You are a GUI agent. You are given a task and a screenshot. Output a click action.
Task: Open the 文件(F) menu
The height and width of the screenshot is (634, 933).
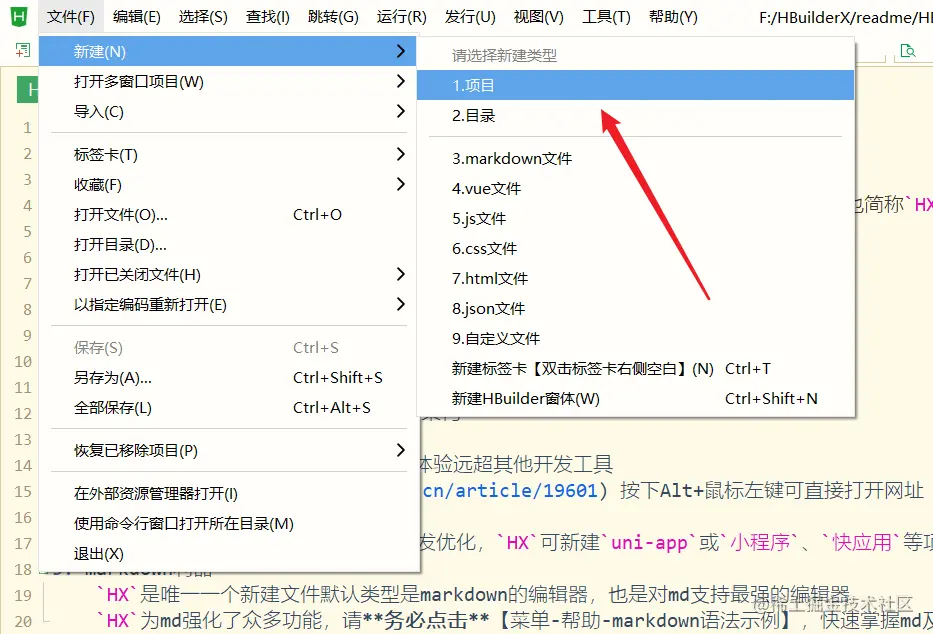pos(71,17)
